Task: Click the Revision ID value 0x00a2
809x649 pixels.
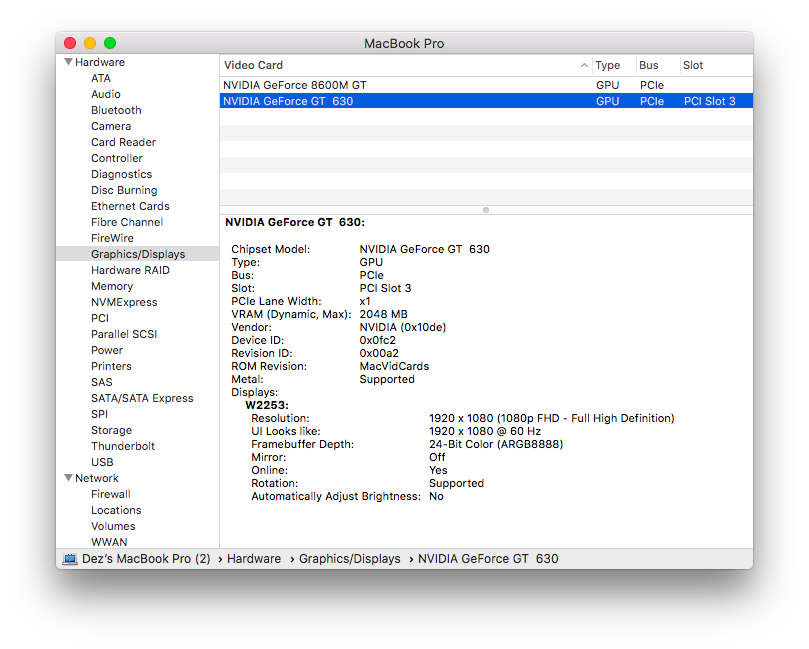Action: (379, 353)
